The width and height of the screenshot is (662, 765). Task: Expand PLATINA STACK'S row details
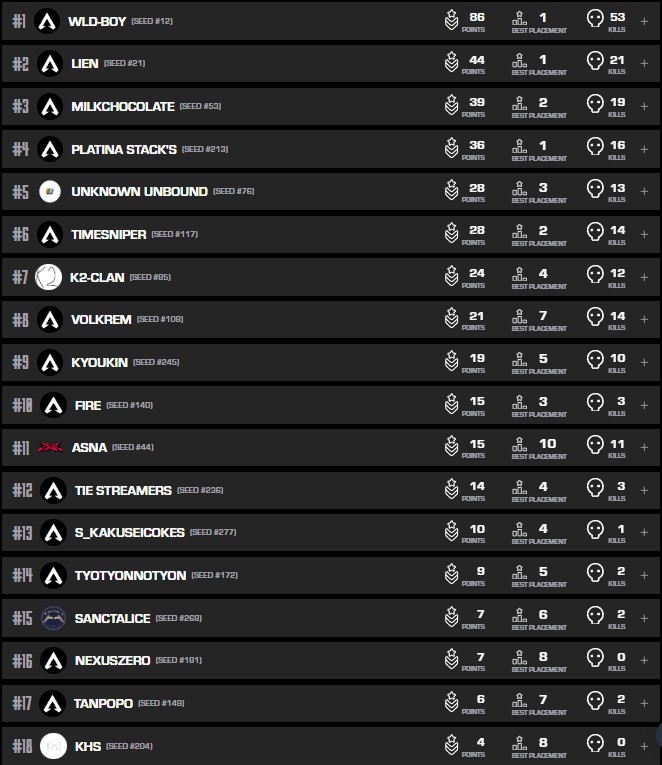point(644,149)
